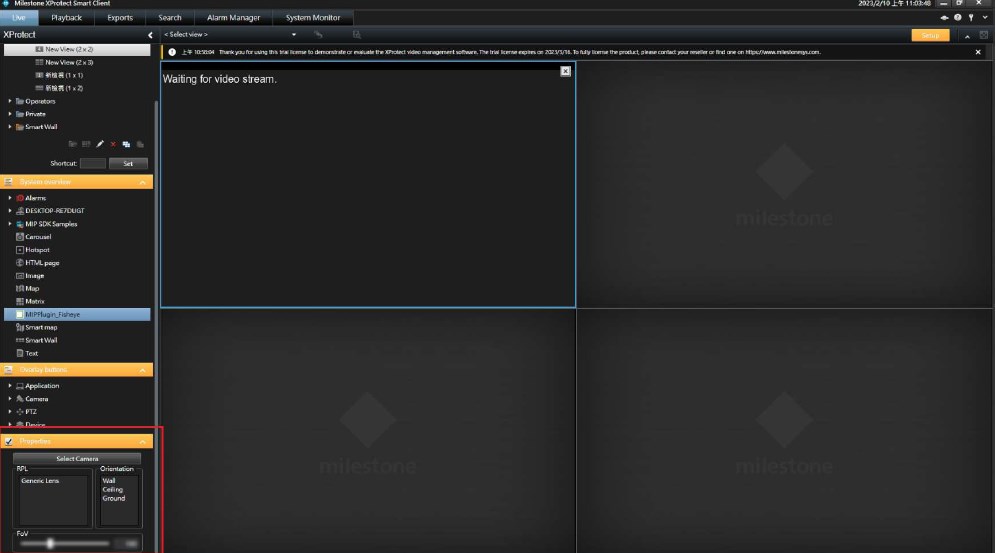Select New View (2 x 2)
Screen dimensions: 996x553
click(77, 49)
